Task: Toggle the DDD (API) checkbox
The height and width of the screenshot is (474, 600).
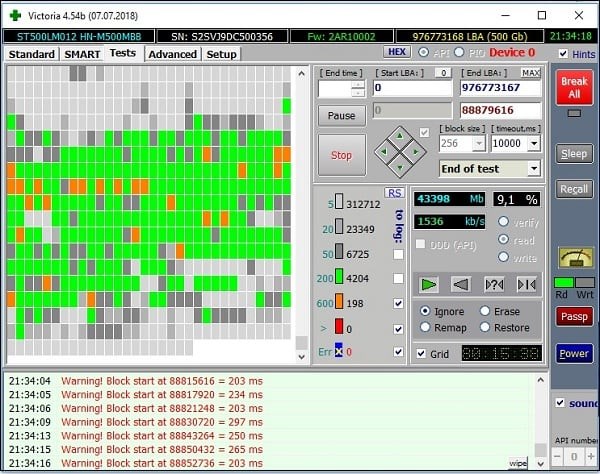Action: point(421,244)
